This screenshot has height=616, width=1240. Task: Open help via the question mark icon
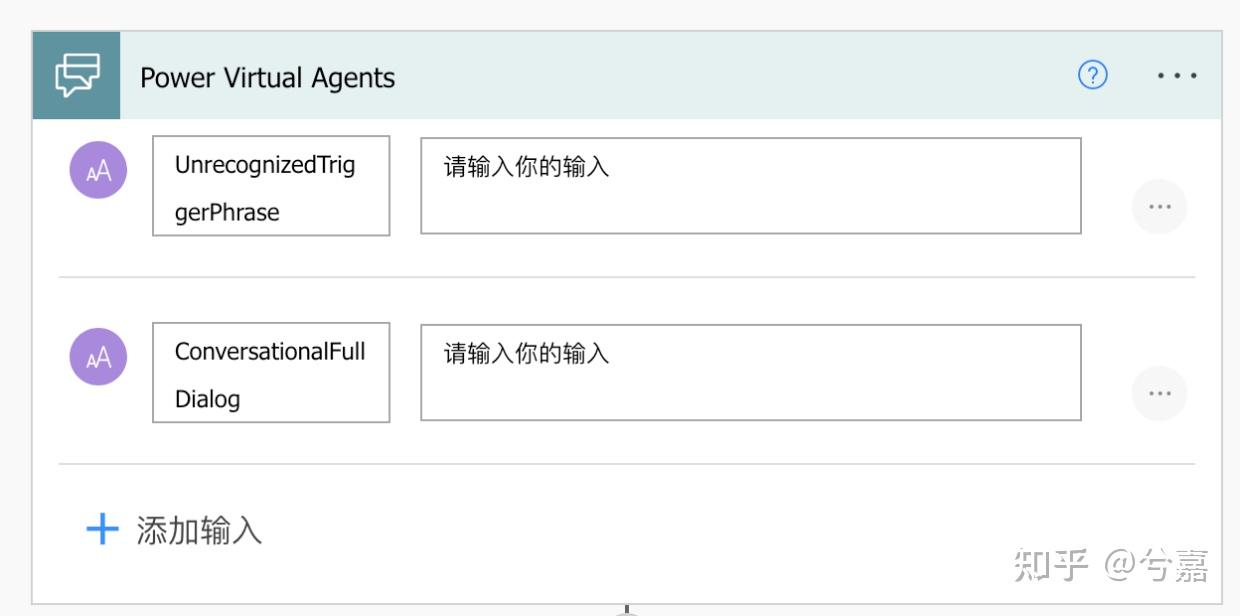(1093, 75)
